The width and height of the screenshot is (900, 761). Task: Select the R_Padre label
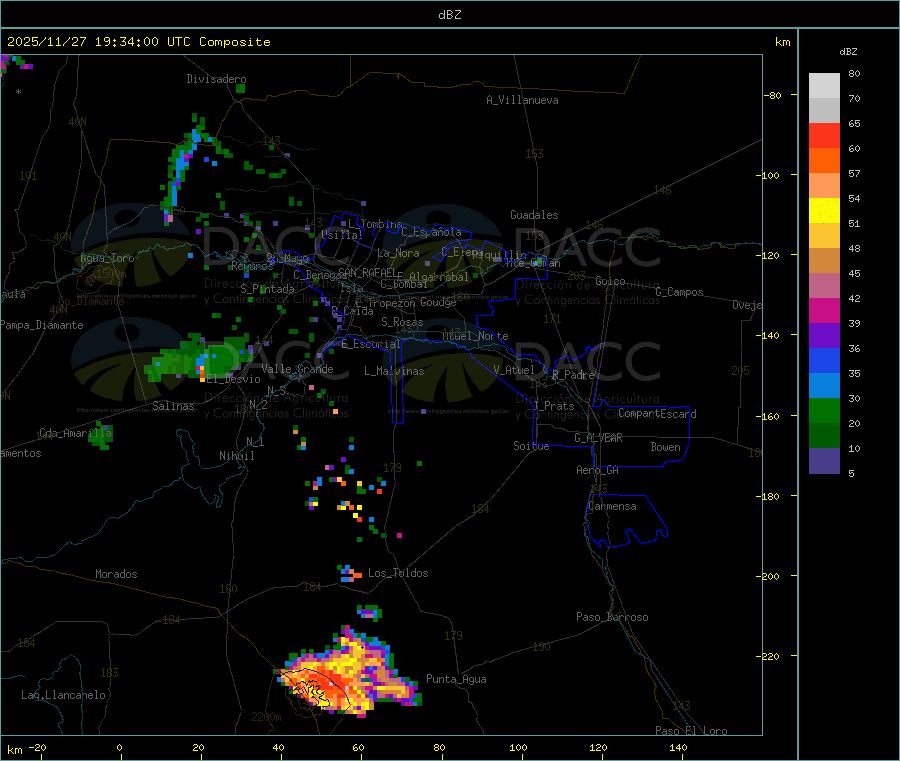[573, 375]
